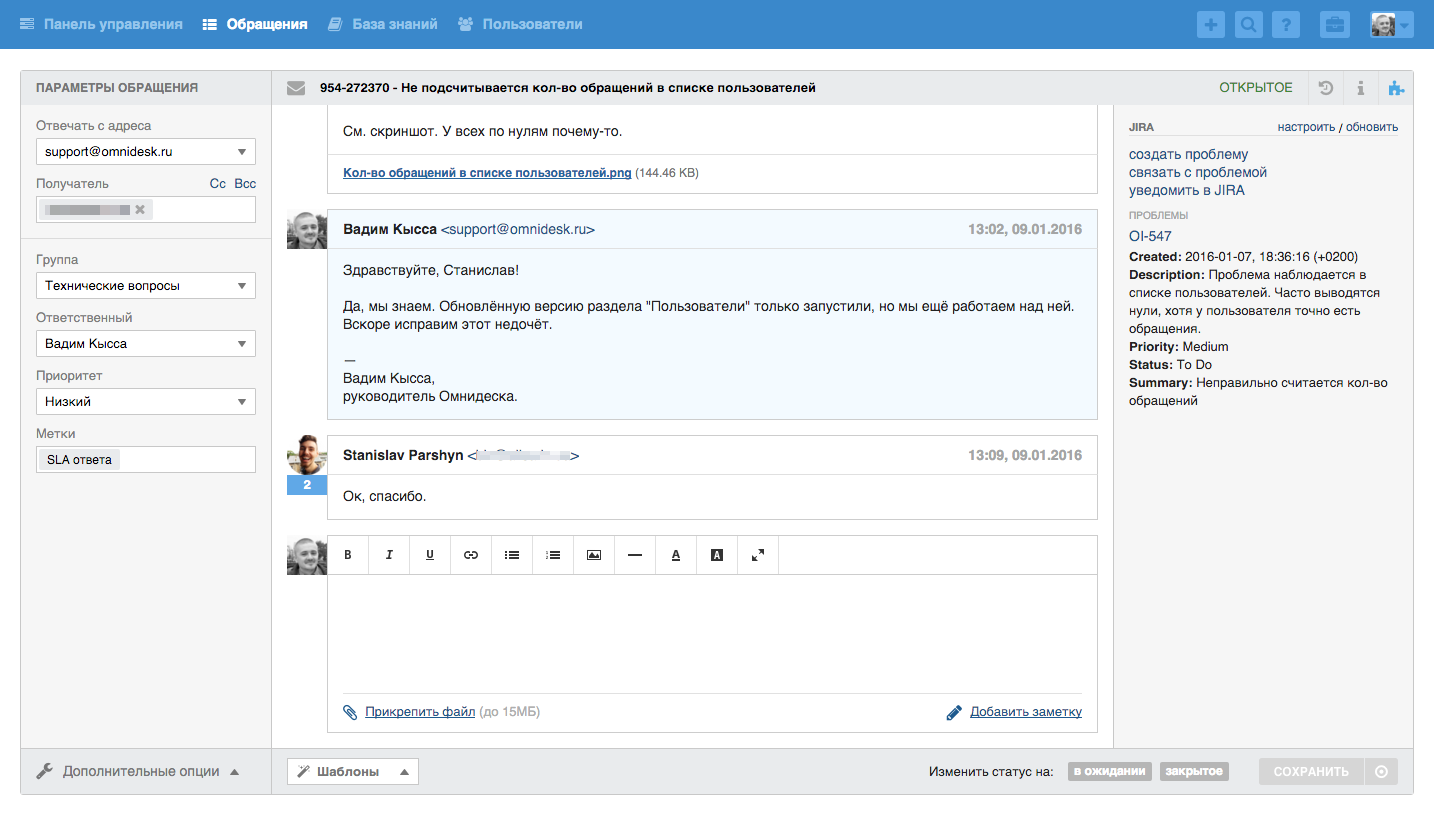This screenshot has height=815, width=1434.
Task: Open help question mark icon
Action: 1286,25
